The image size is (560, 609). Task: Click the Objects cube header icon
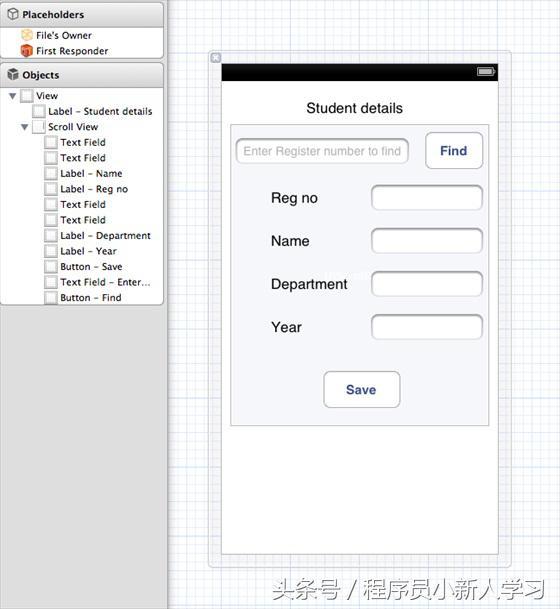pyautogui.click(x=13, y=74)
